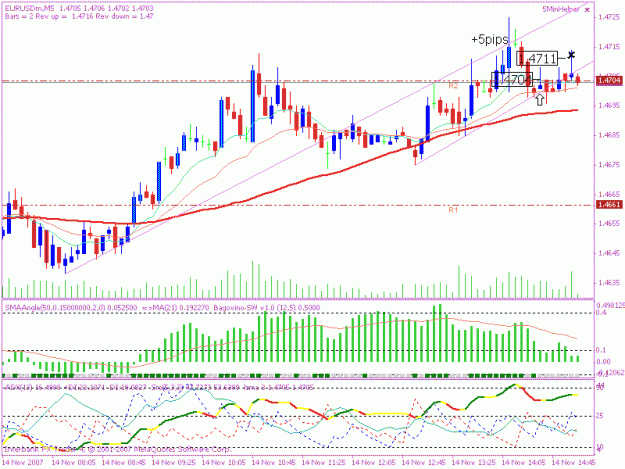Click the '14 Nov 08:45' time label

(124, 463)
